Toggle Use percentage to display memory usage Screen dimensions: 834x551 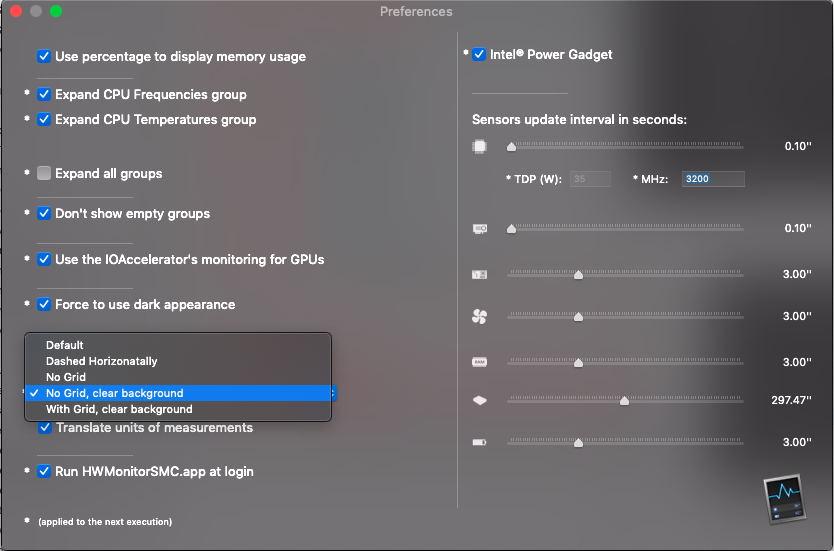pos(44,56)
